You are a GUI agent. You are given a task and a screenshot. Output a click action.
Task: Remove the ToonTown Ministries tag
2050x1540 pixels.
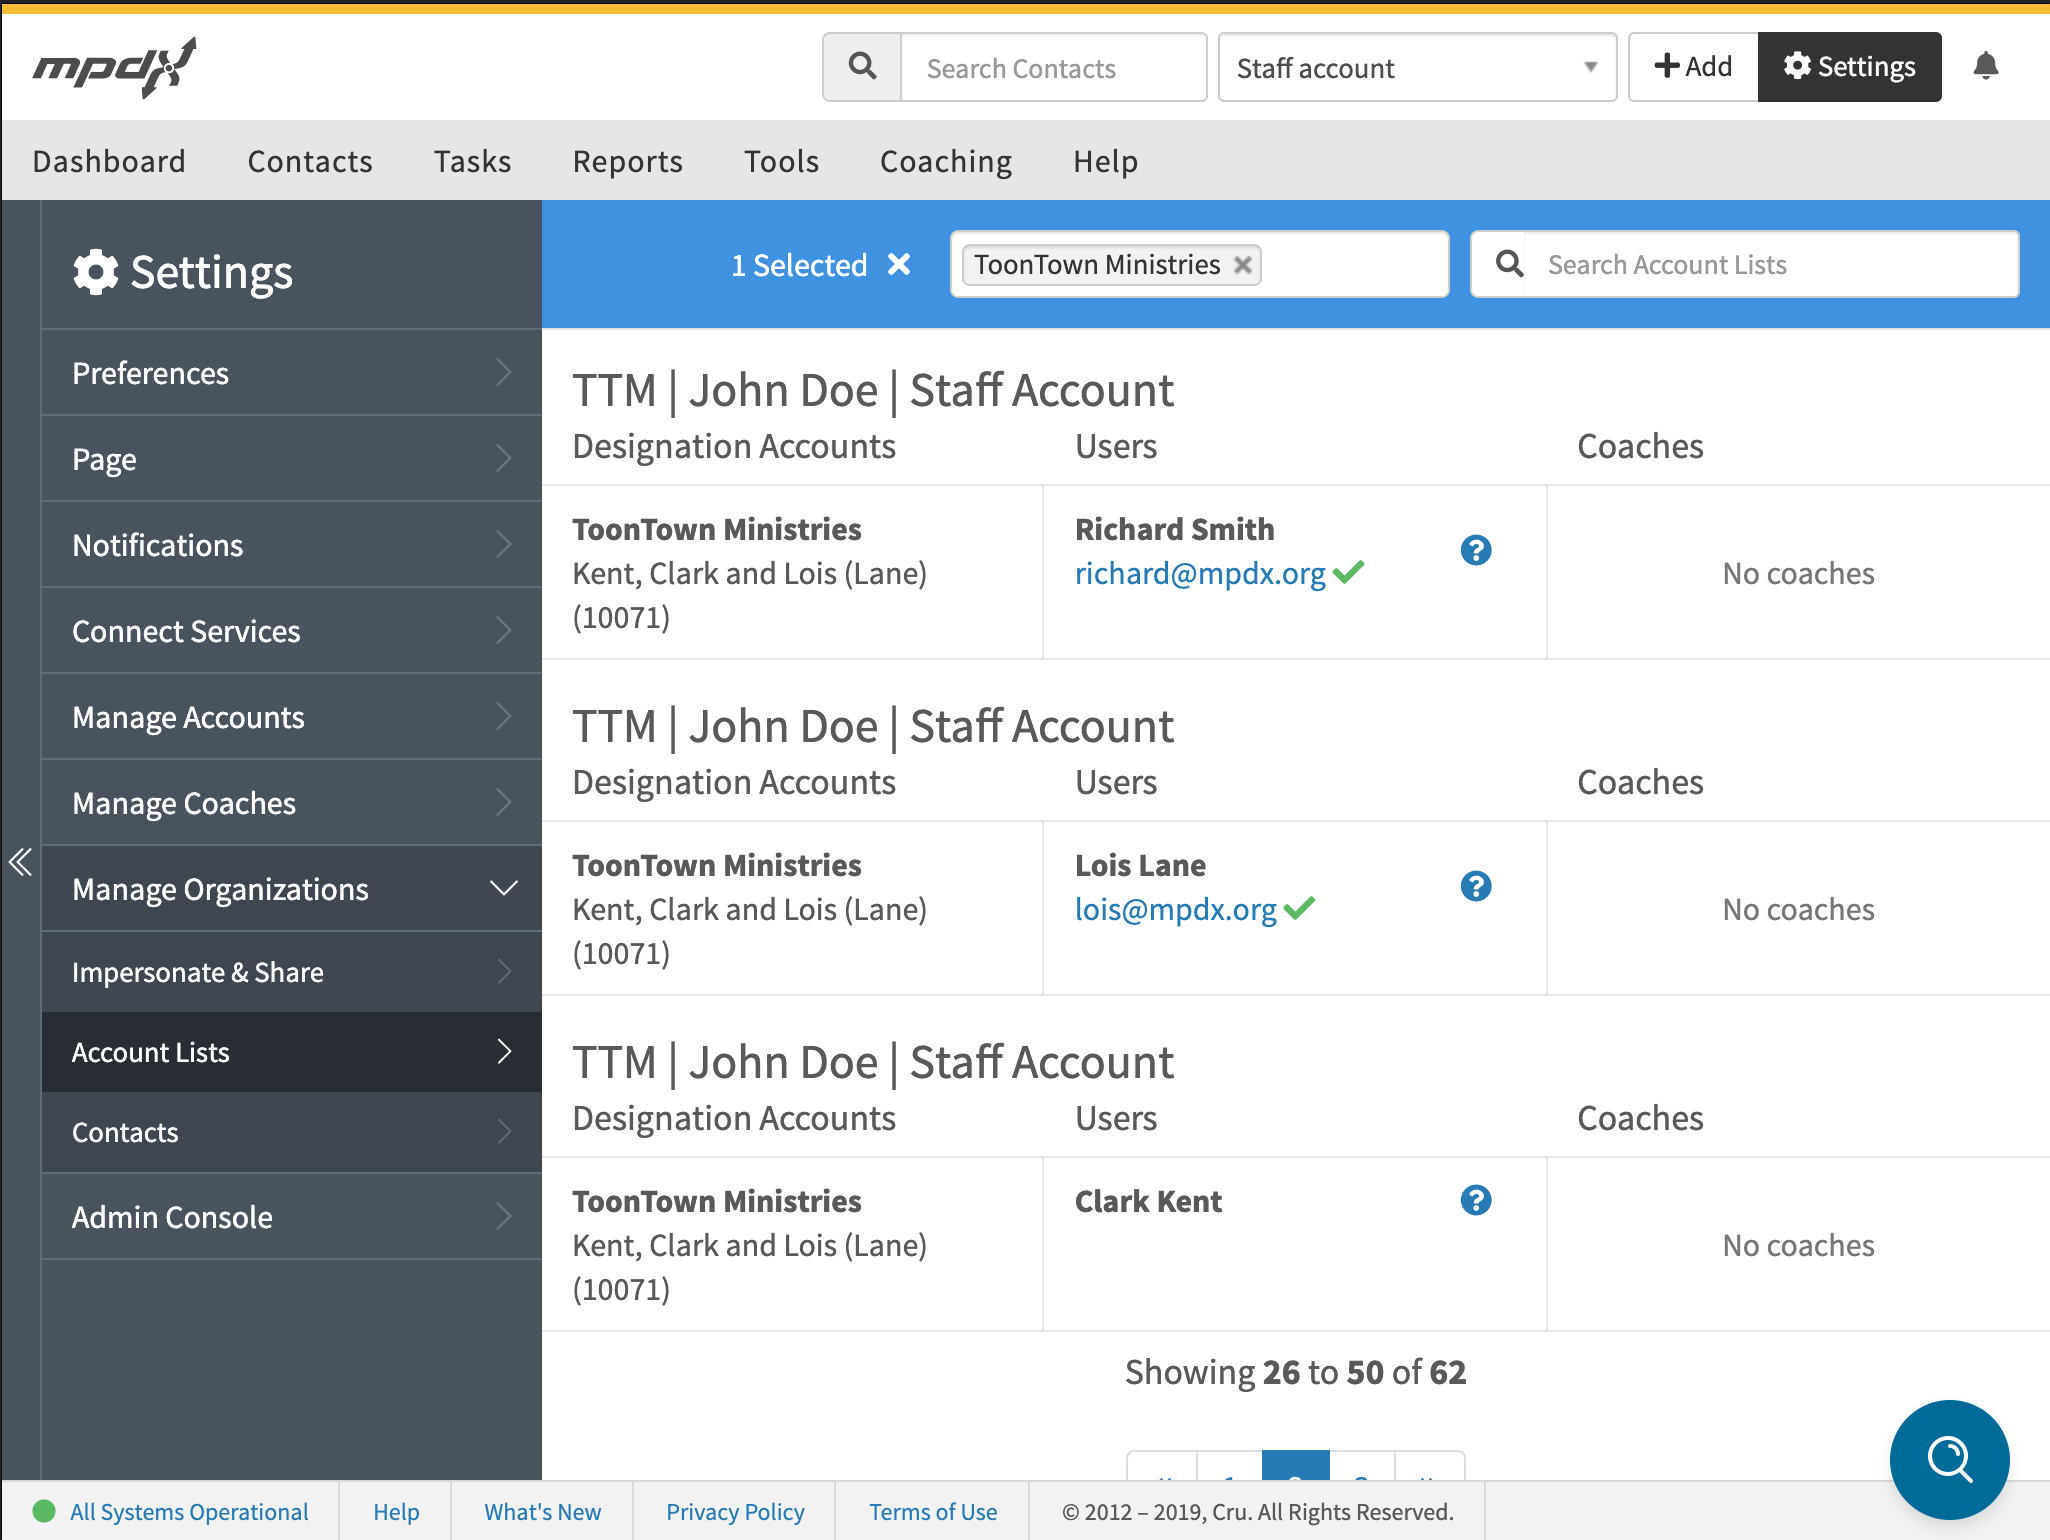[x=1243, y=265]
